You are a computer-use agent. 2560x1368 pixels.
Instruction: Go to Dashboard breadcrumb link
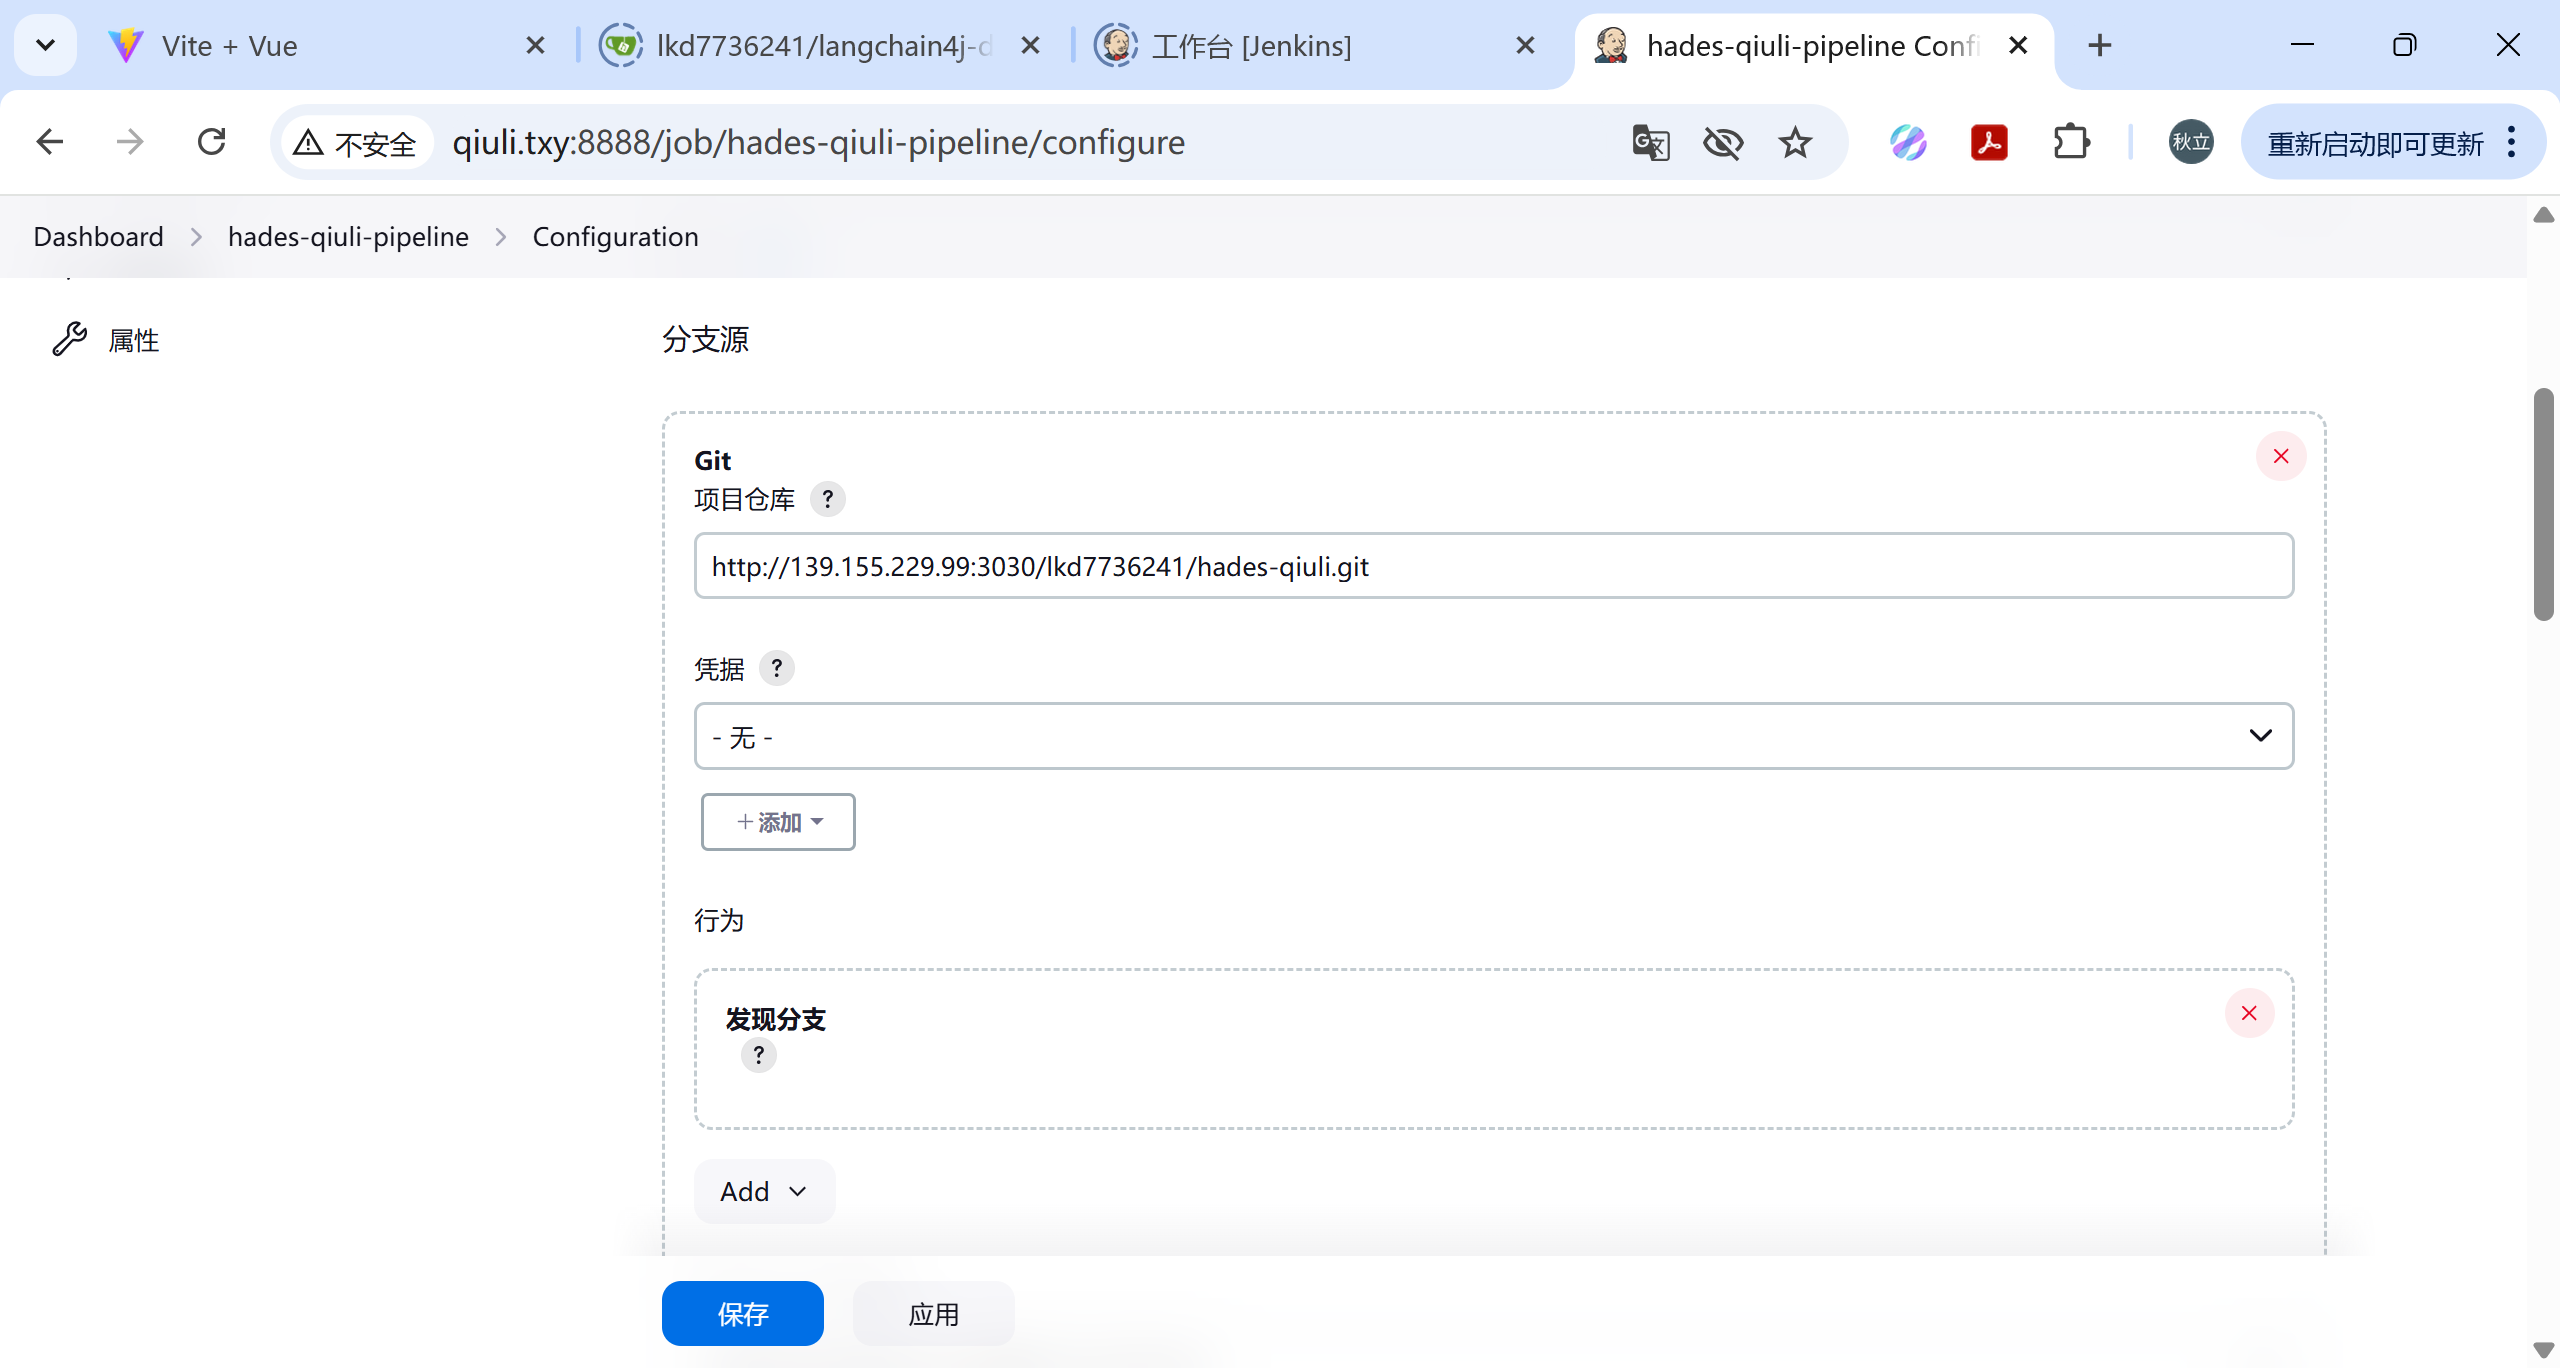[98, 237]
